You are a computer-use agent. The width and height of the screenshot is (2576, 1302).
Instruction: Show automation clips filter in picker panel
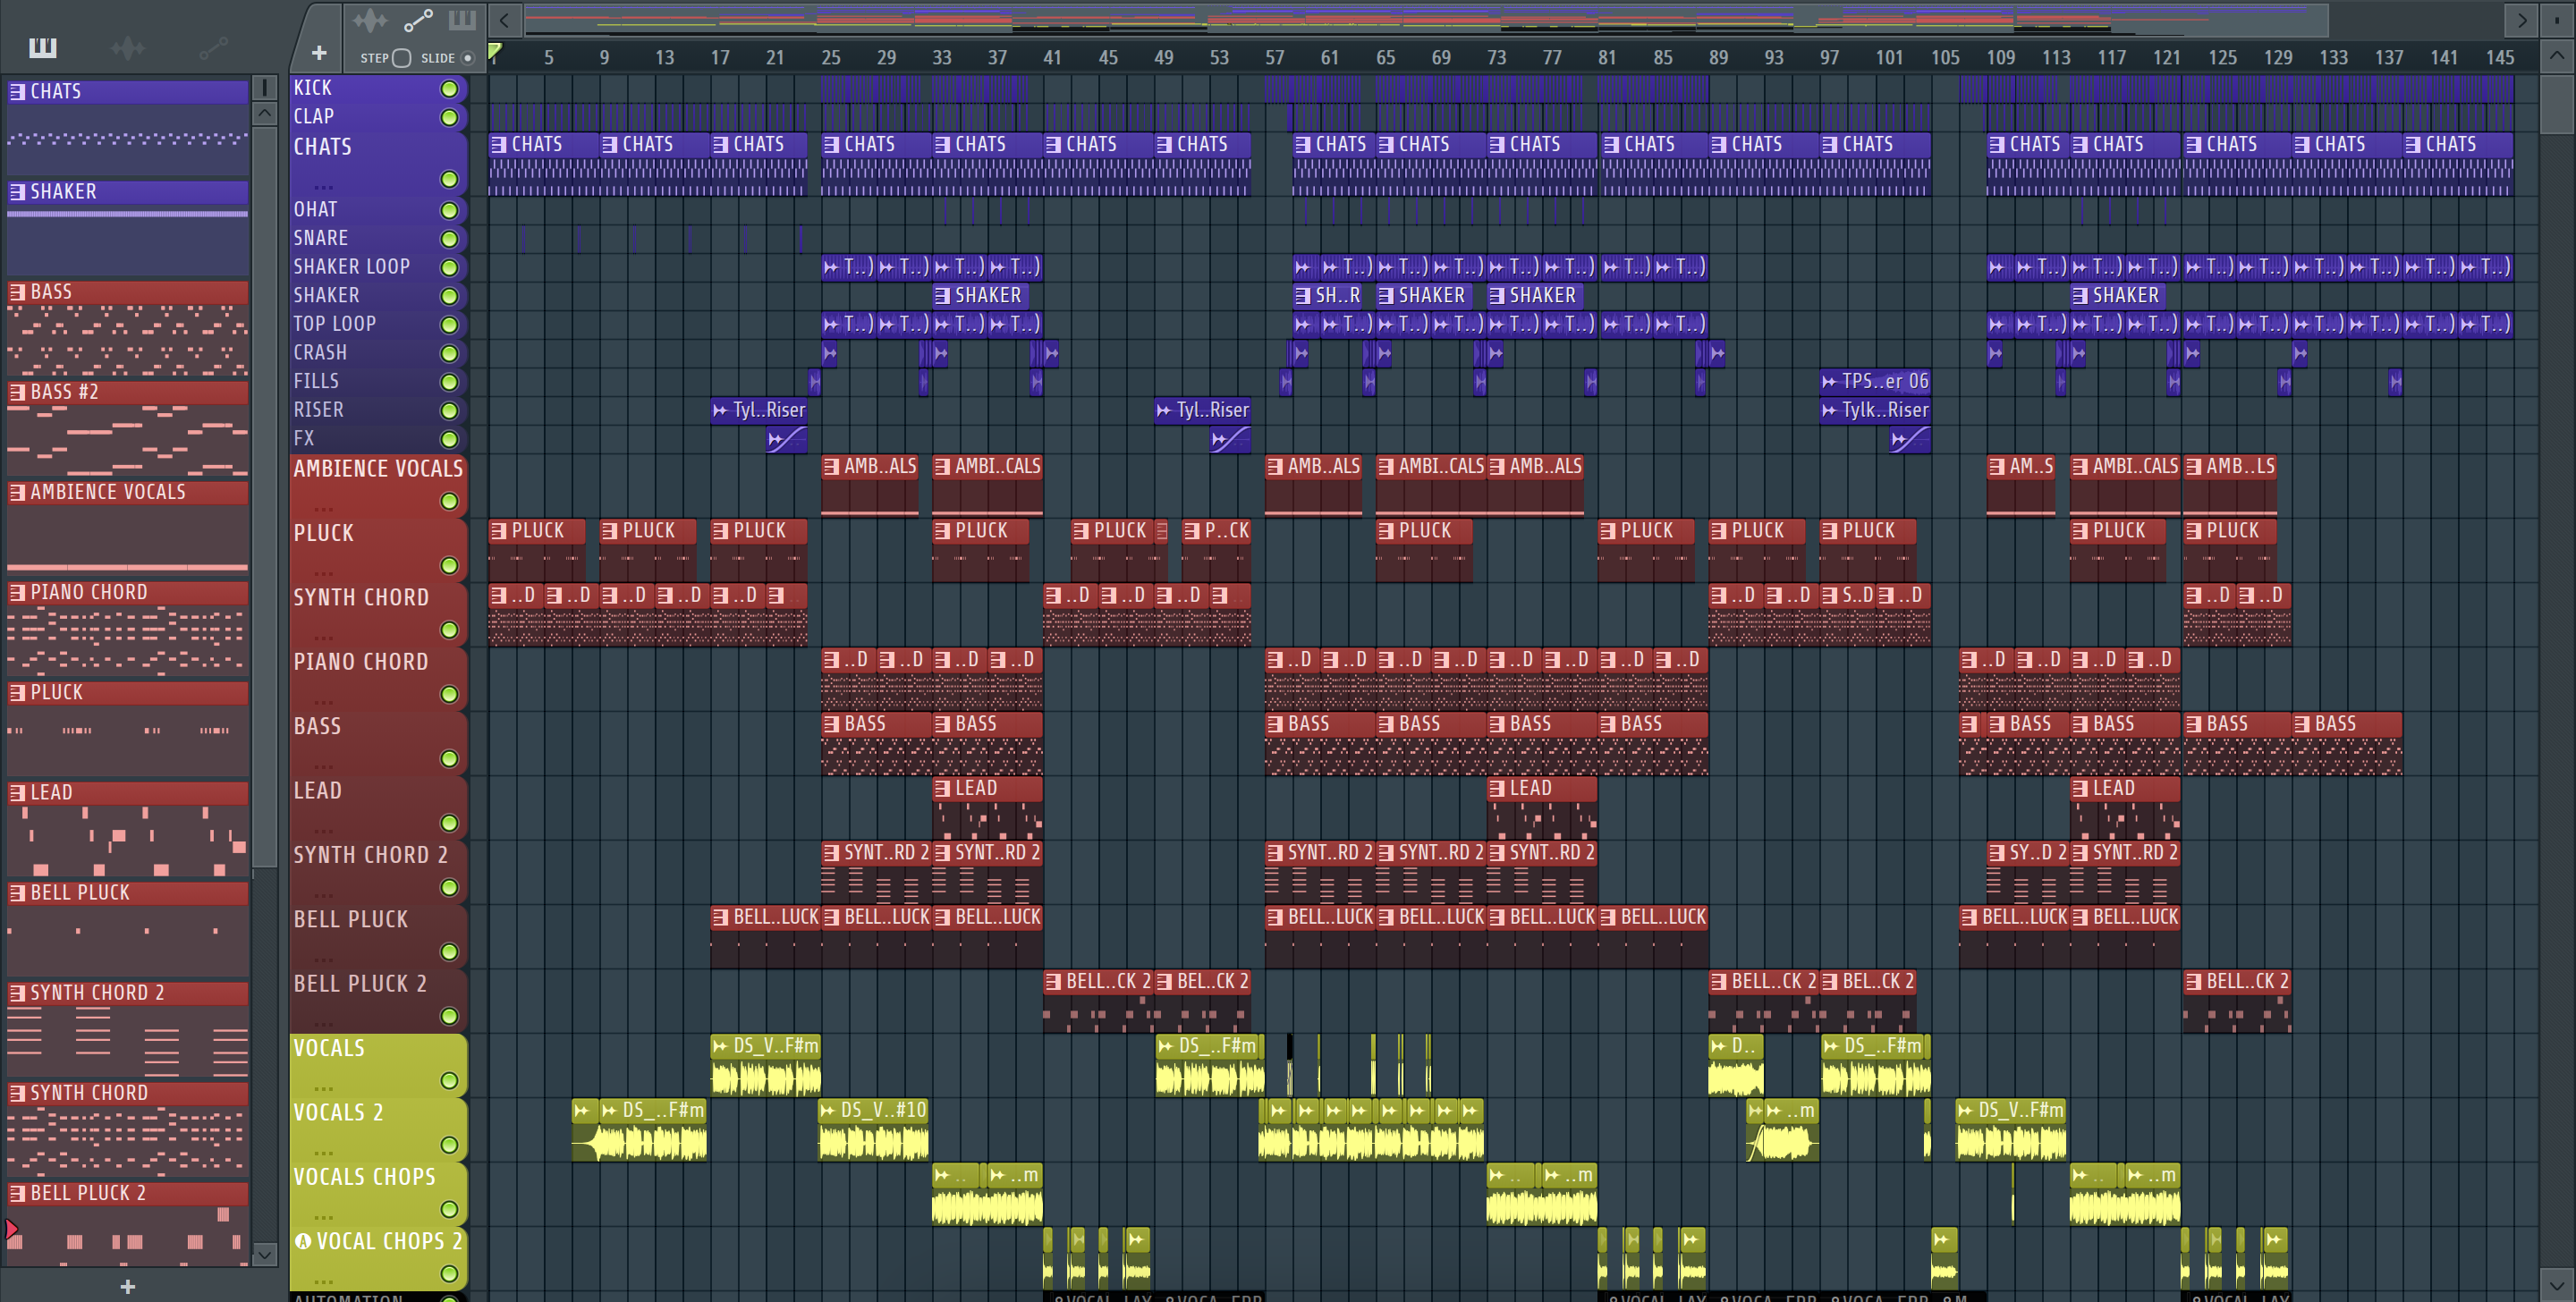(213, 47)
